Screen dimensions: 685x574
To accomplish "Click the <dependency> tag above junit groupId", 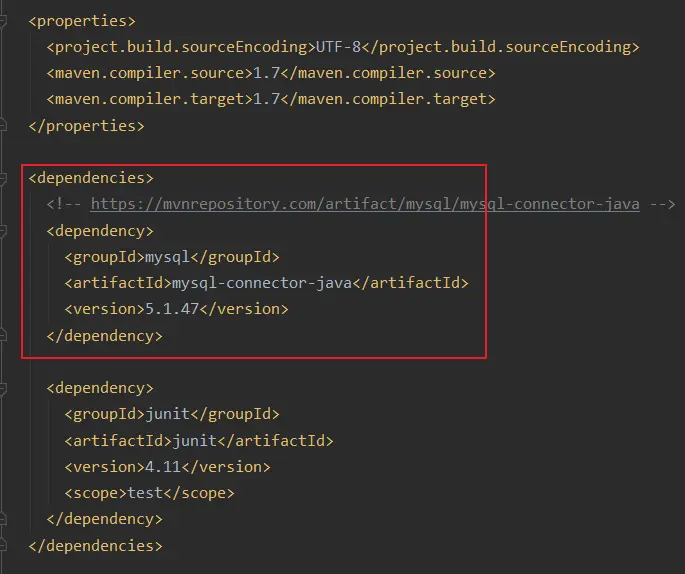I will pyautogui.click(x=100, y=388).
